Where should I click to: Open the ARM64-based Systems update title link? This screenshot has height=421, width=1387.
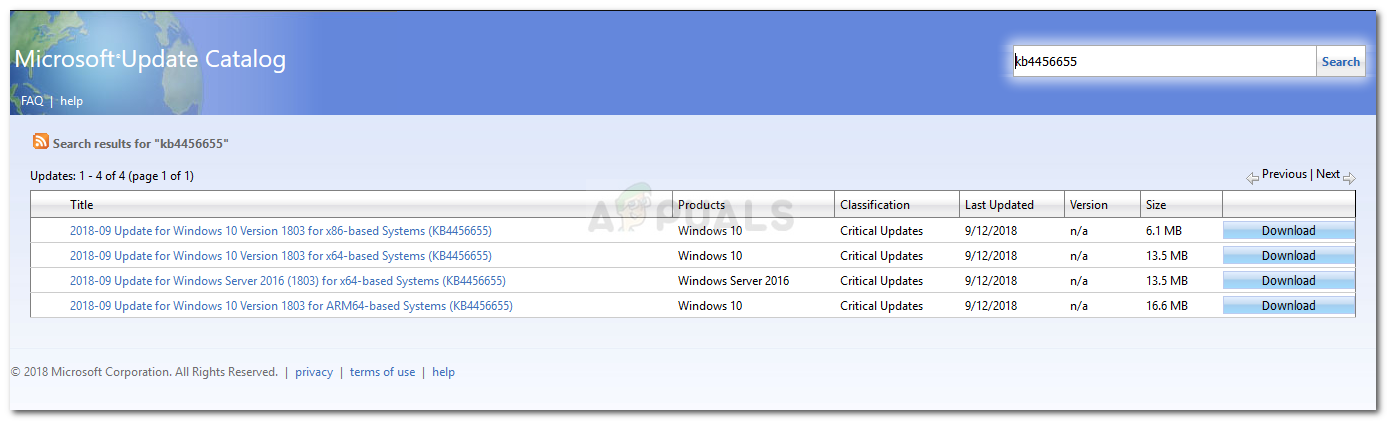pos(291,306)
